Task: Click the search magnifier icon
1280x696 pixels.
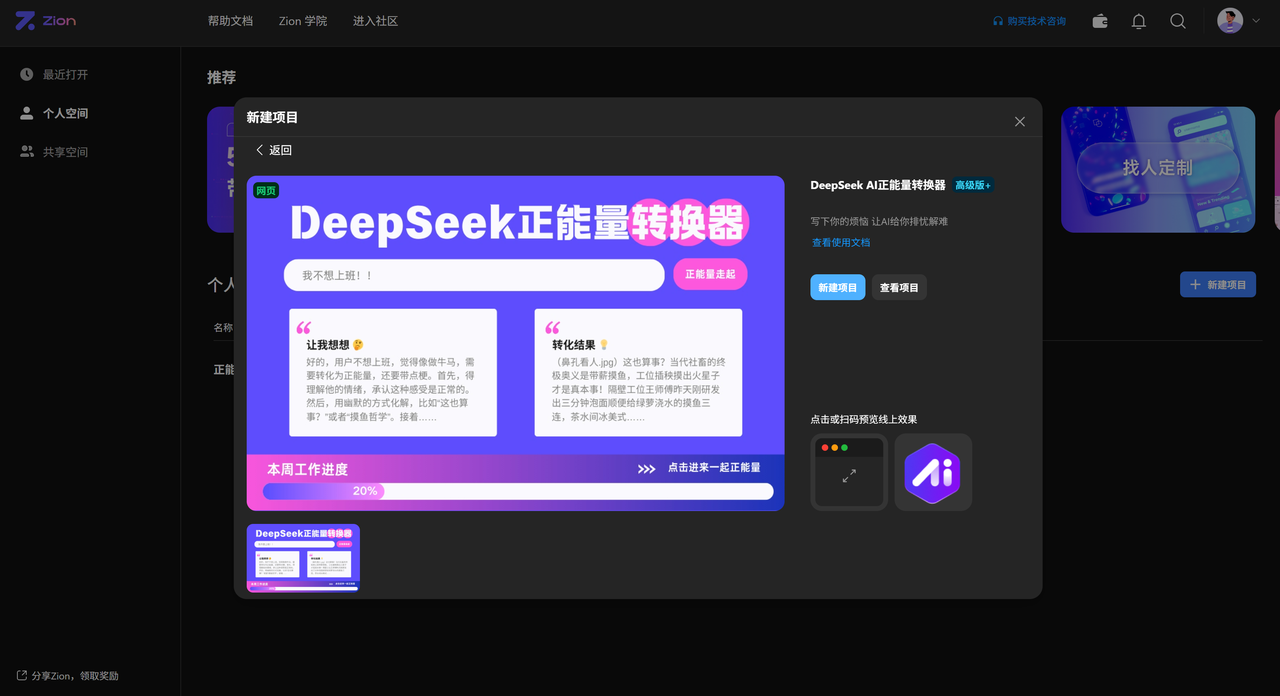Action: coord(1178,21)
